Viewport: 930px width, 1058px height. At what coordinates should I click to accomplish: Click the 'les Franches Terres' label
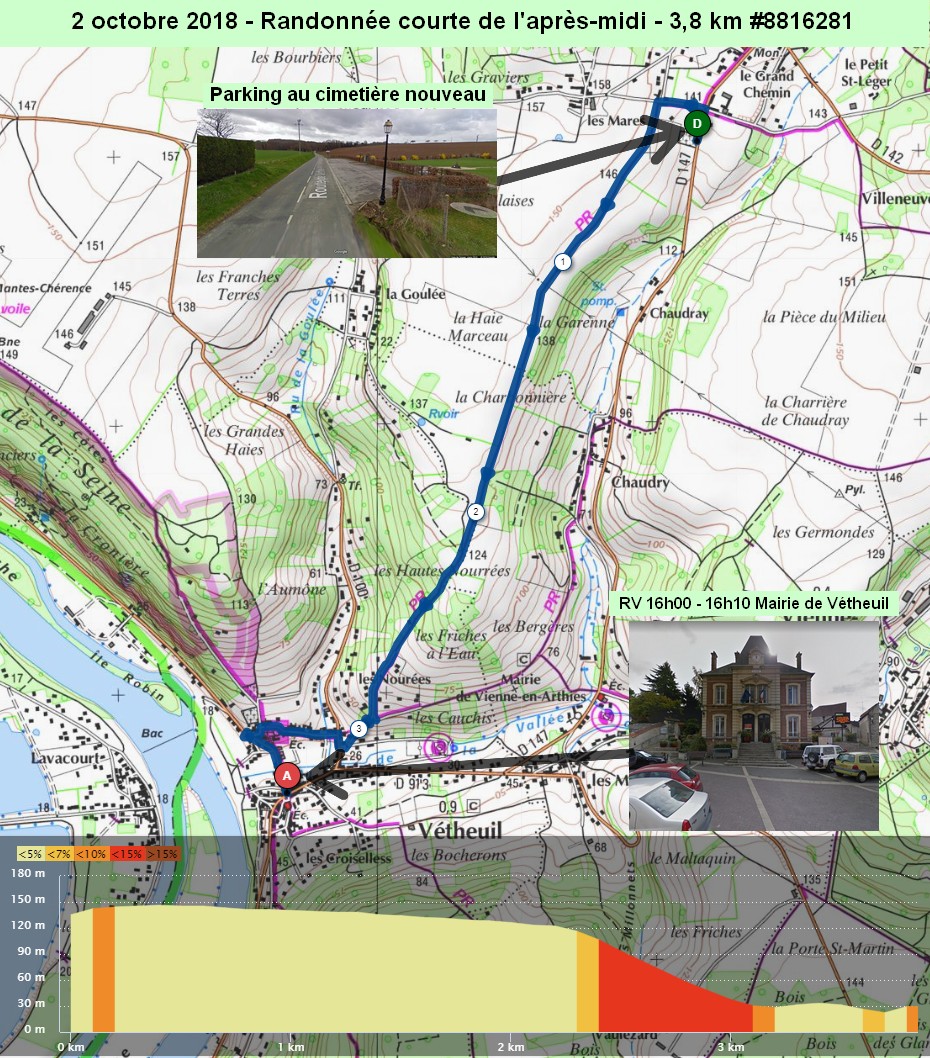pyautogui.click(x=238, y=285)
